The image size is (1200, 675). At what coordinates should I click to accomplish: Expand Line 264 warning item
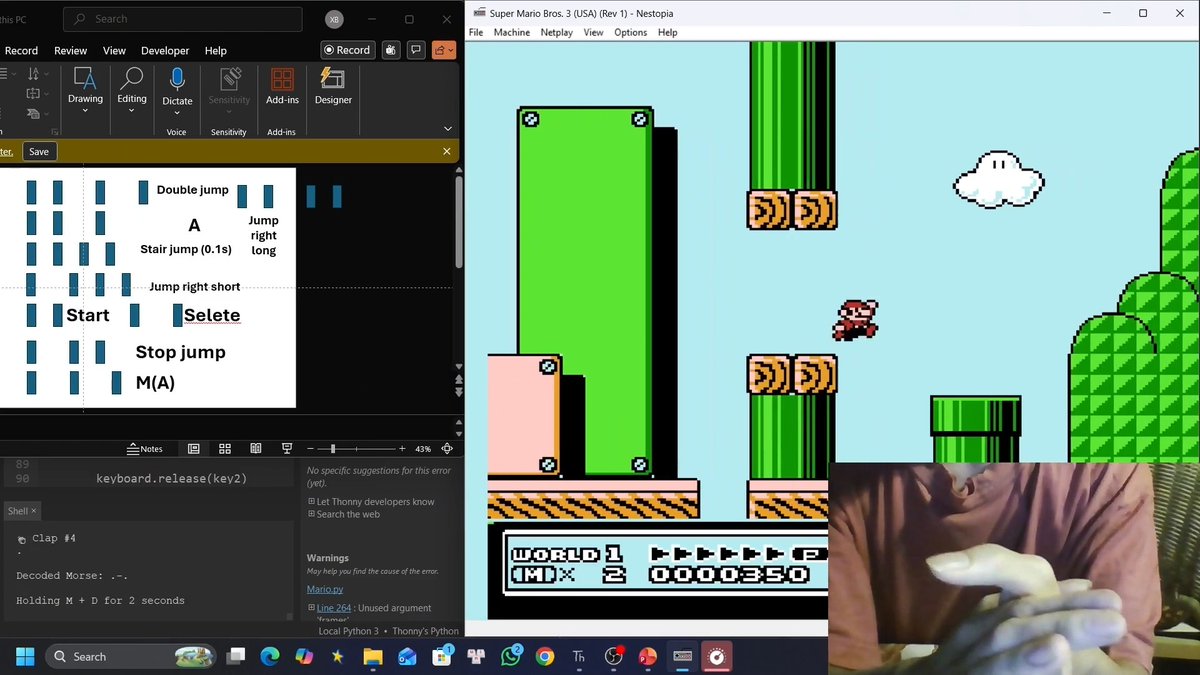[311, 608]
